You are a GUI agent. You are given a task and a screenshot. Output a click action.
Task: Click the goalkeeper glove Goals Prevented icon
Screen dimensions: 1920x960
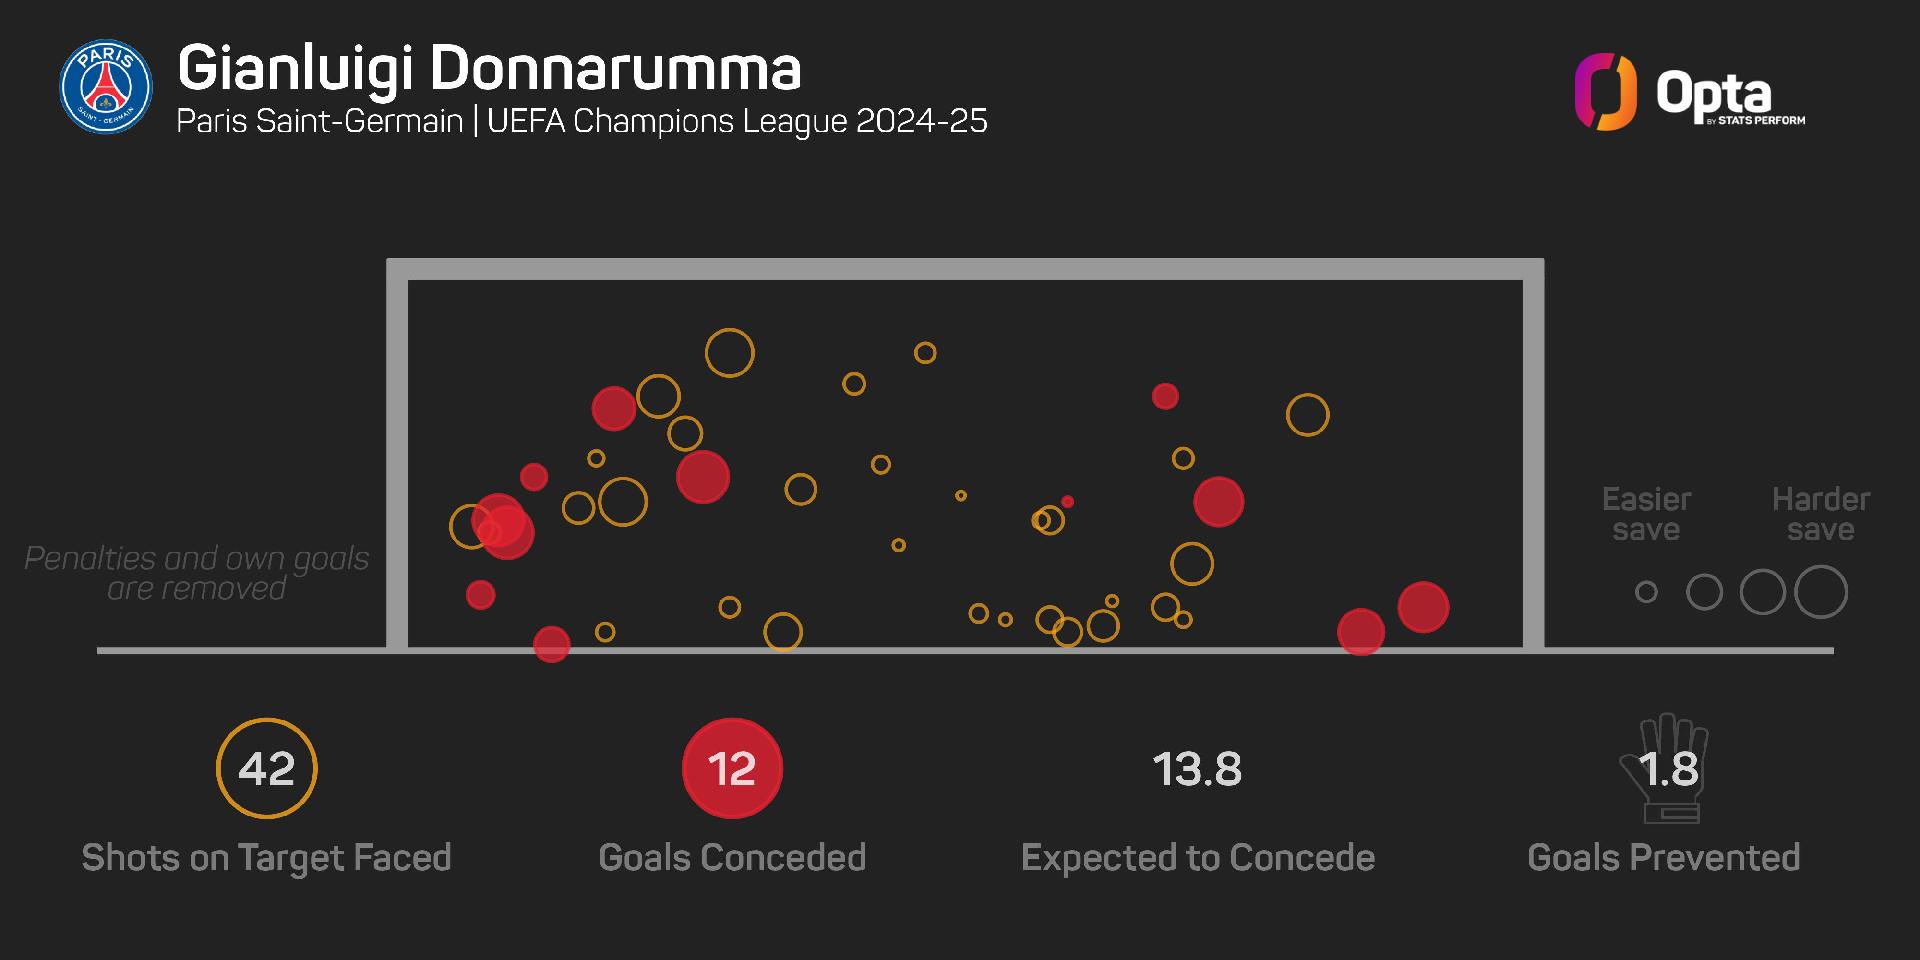click(x=1665, y=768)
